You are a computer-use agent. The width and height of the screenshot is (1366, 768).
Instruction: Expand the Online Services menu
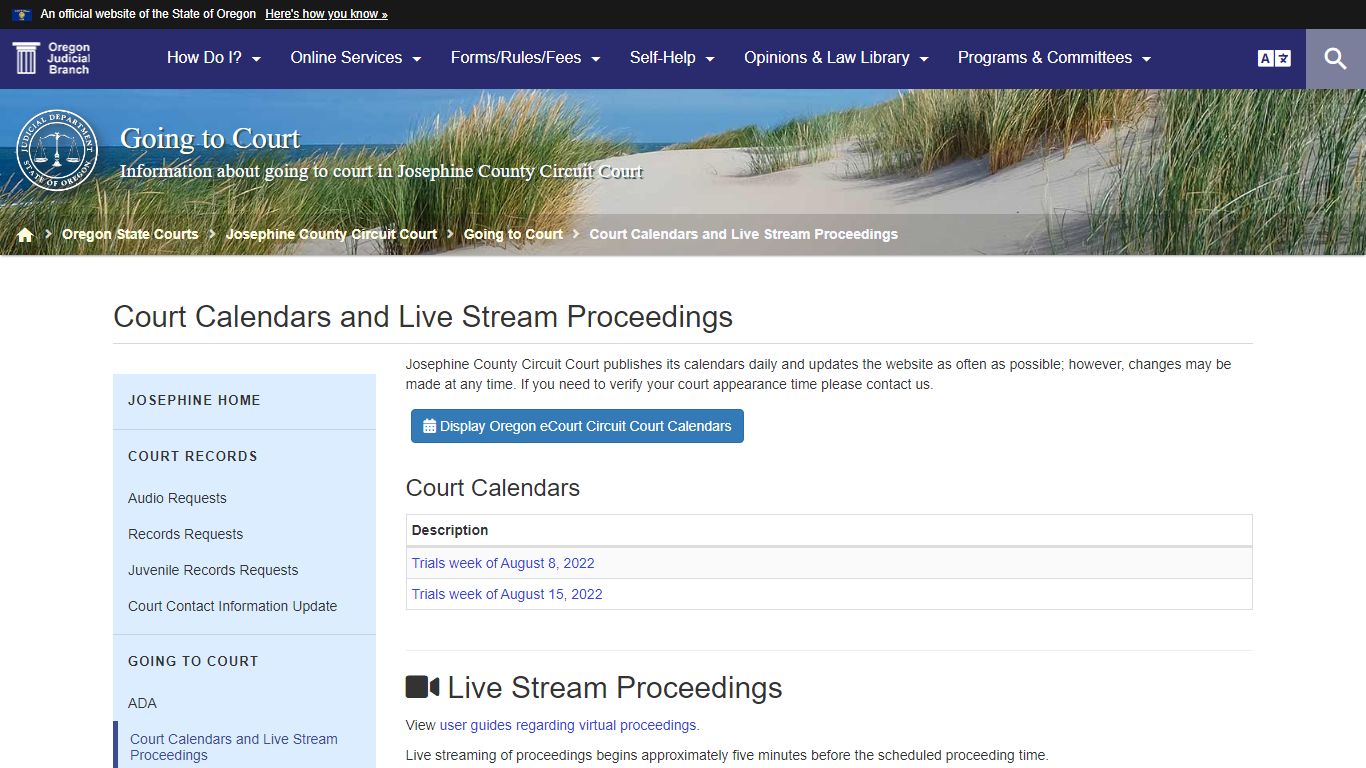coord(356,58)
